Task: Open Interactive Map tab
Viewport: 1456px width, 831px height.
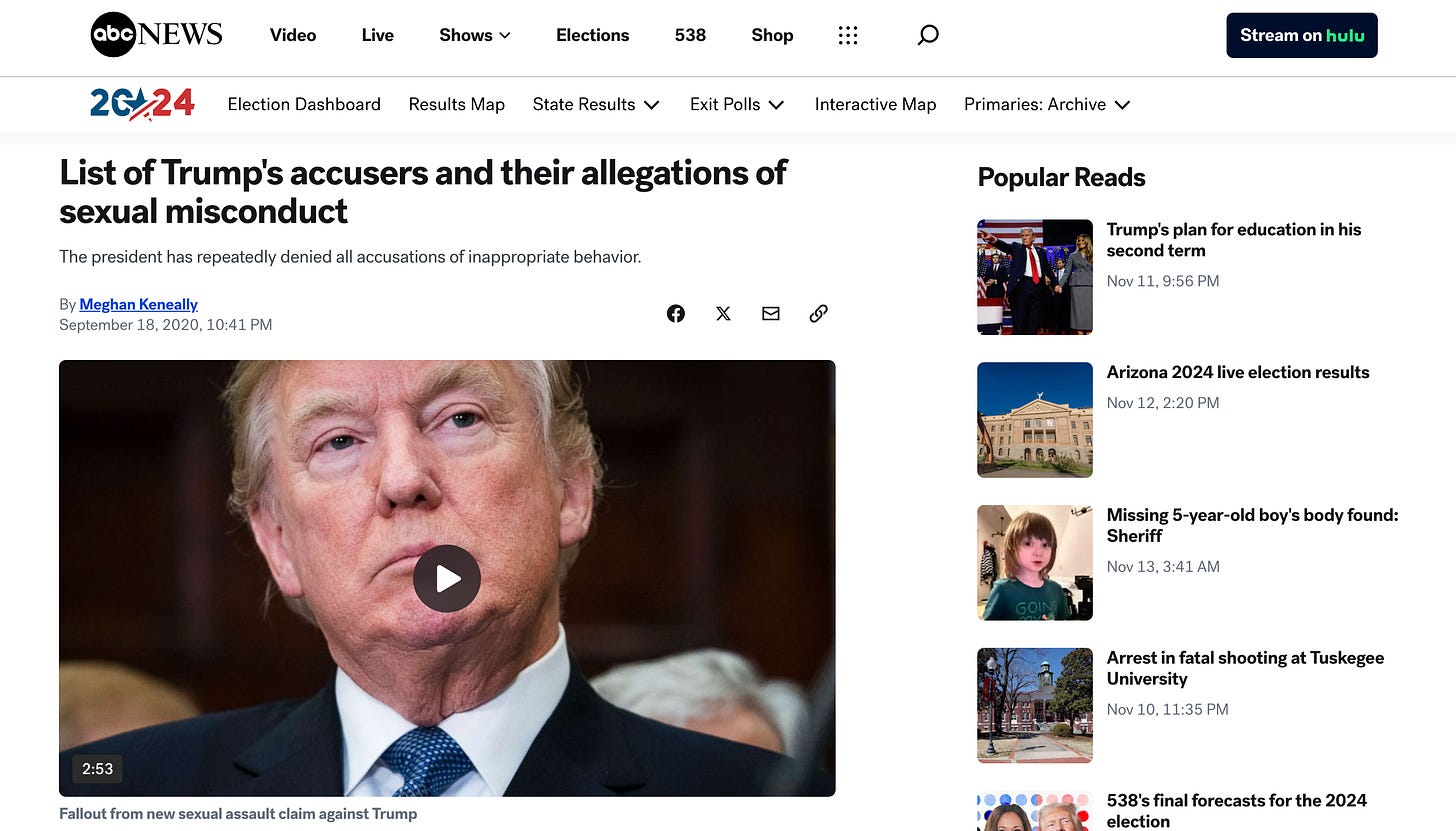Action: coord(876,104)
